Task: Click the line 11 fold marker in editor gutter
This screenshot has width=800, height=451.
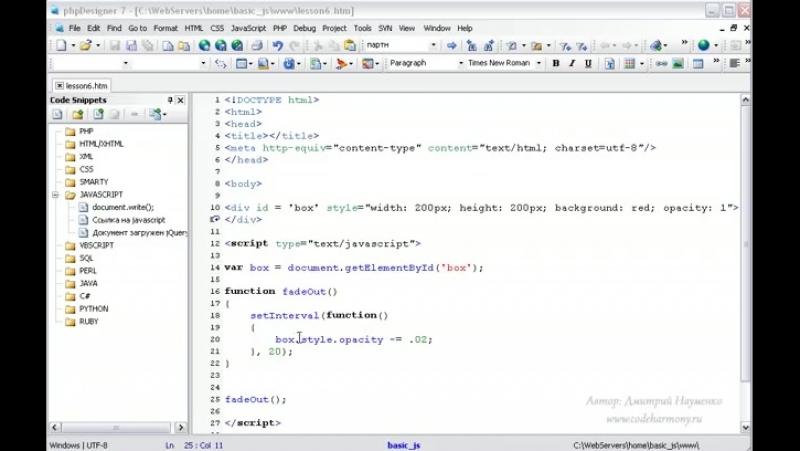Action: 215,219
